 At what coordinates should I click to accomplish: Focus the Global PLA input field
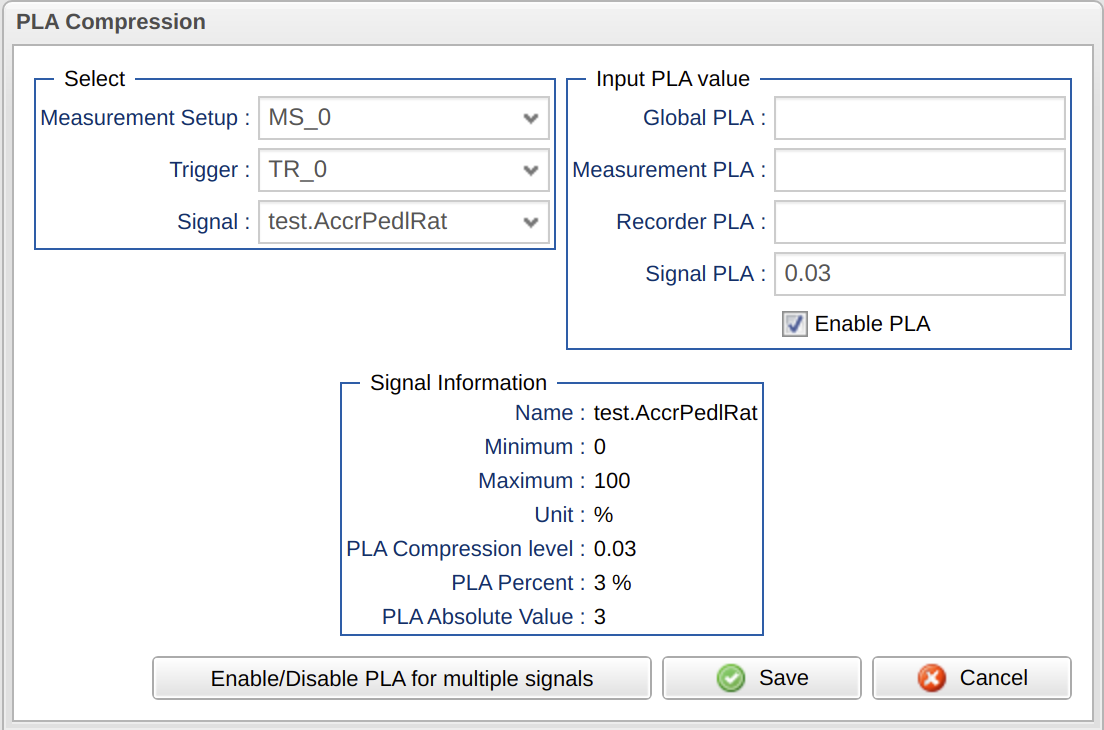pyautogui.click(x=919, y=118)
